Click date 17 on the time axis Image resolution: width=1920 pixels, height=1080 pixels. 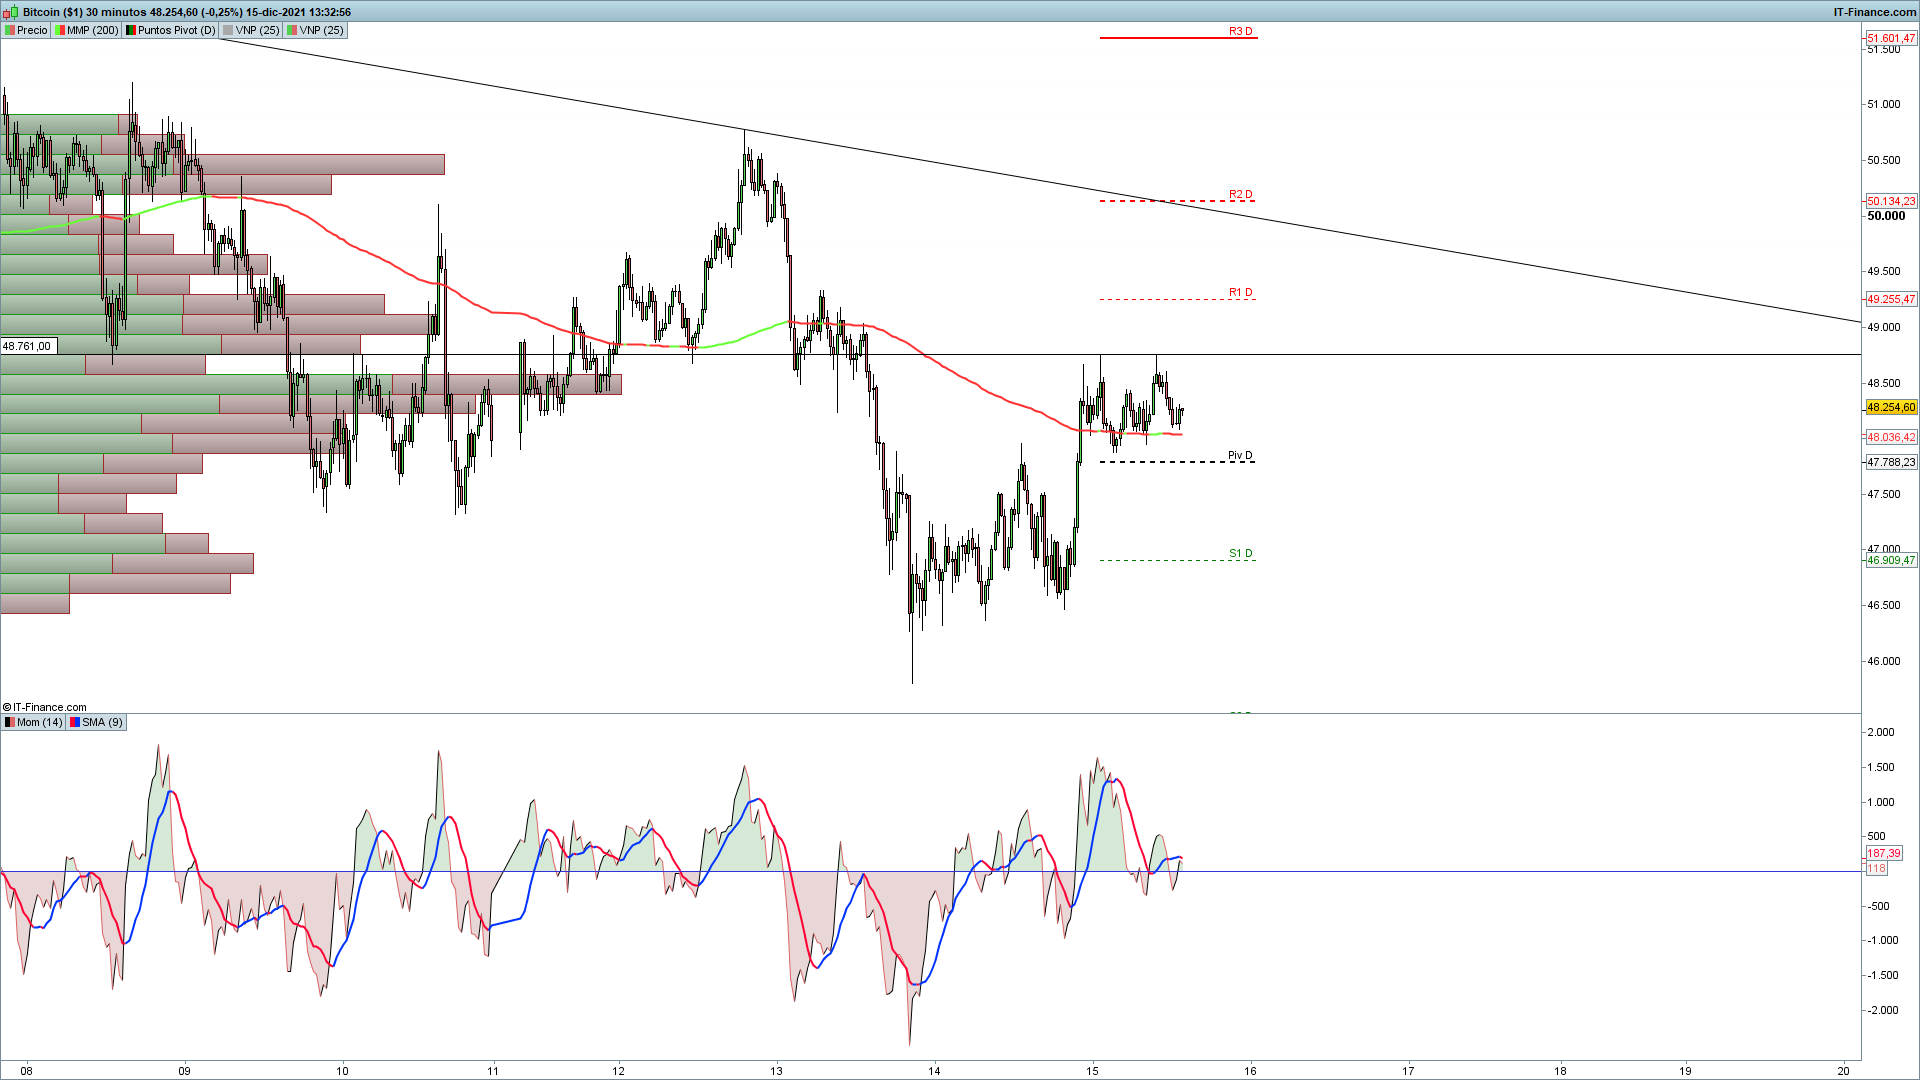click(1408, 1070)
